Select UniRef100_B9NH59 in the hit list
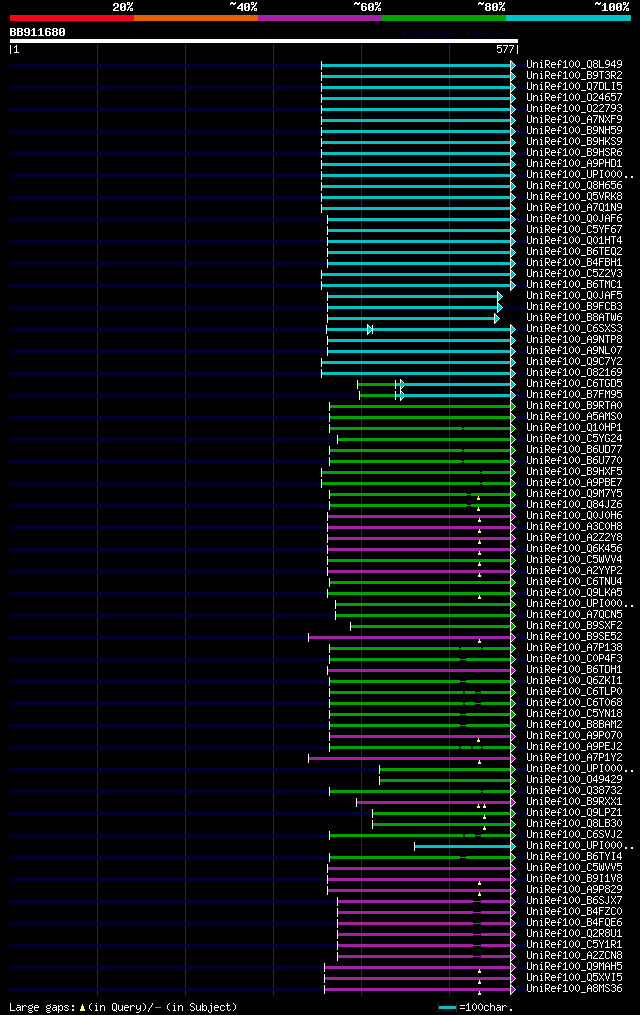Viewport: 640px width, 1015px height. pos(574,131)
